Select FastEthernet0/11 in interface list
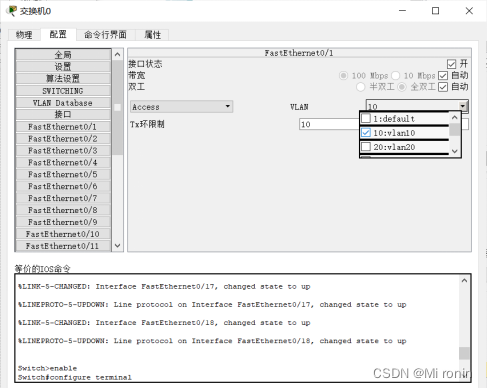Image resolution: width=487 pixels, height=388 pixels. coord(63,246)
